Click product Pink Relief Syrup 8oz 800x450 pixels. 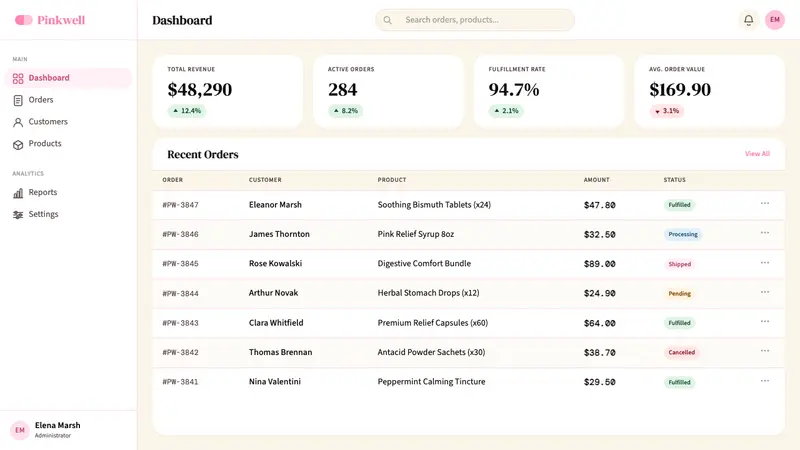click(416, 234)
